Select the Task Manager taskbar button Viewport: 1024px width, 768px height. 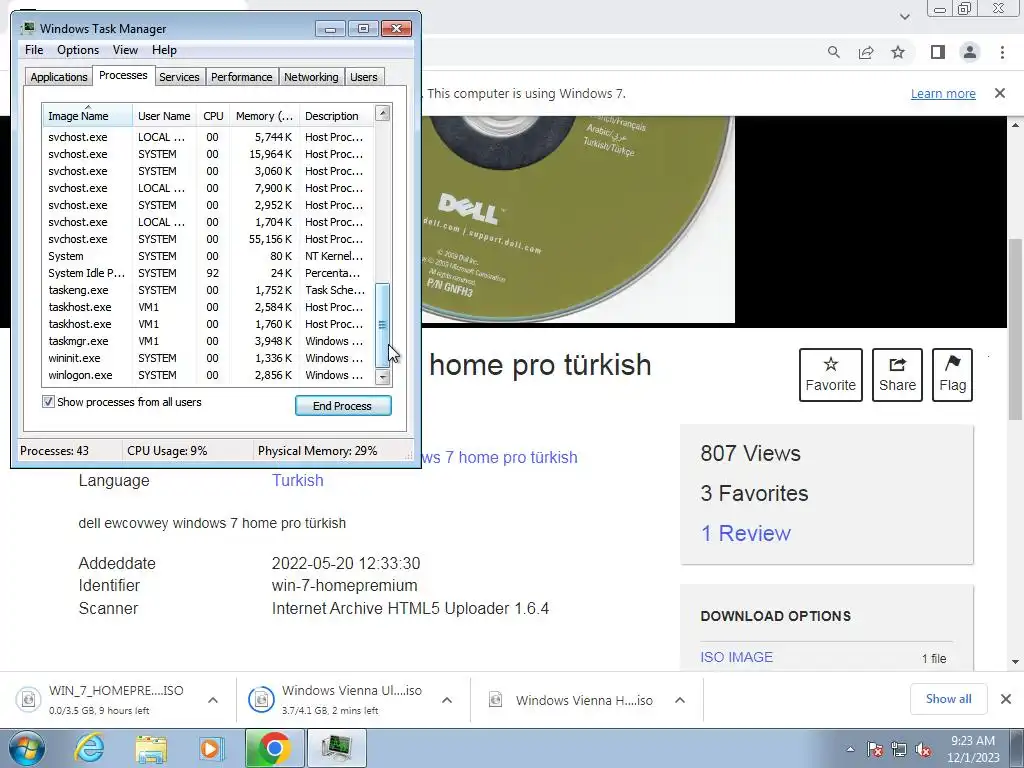pyautogui.click(x=336, y=748)
